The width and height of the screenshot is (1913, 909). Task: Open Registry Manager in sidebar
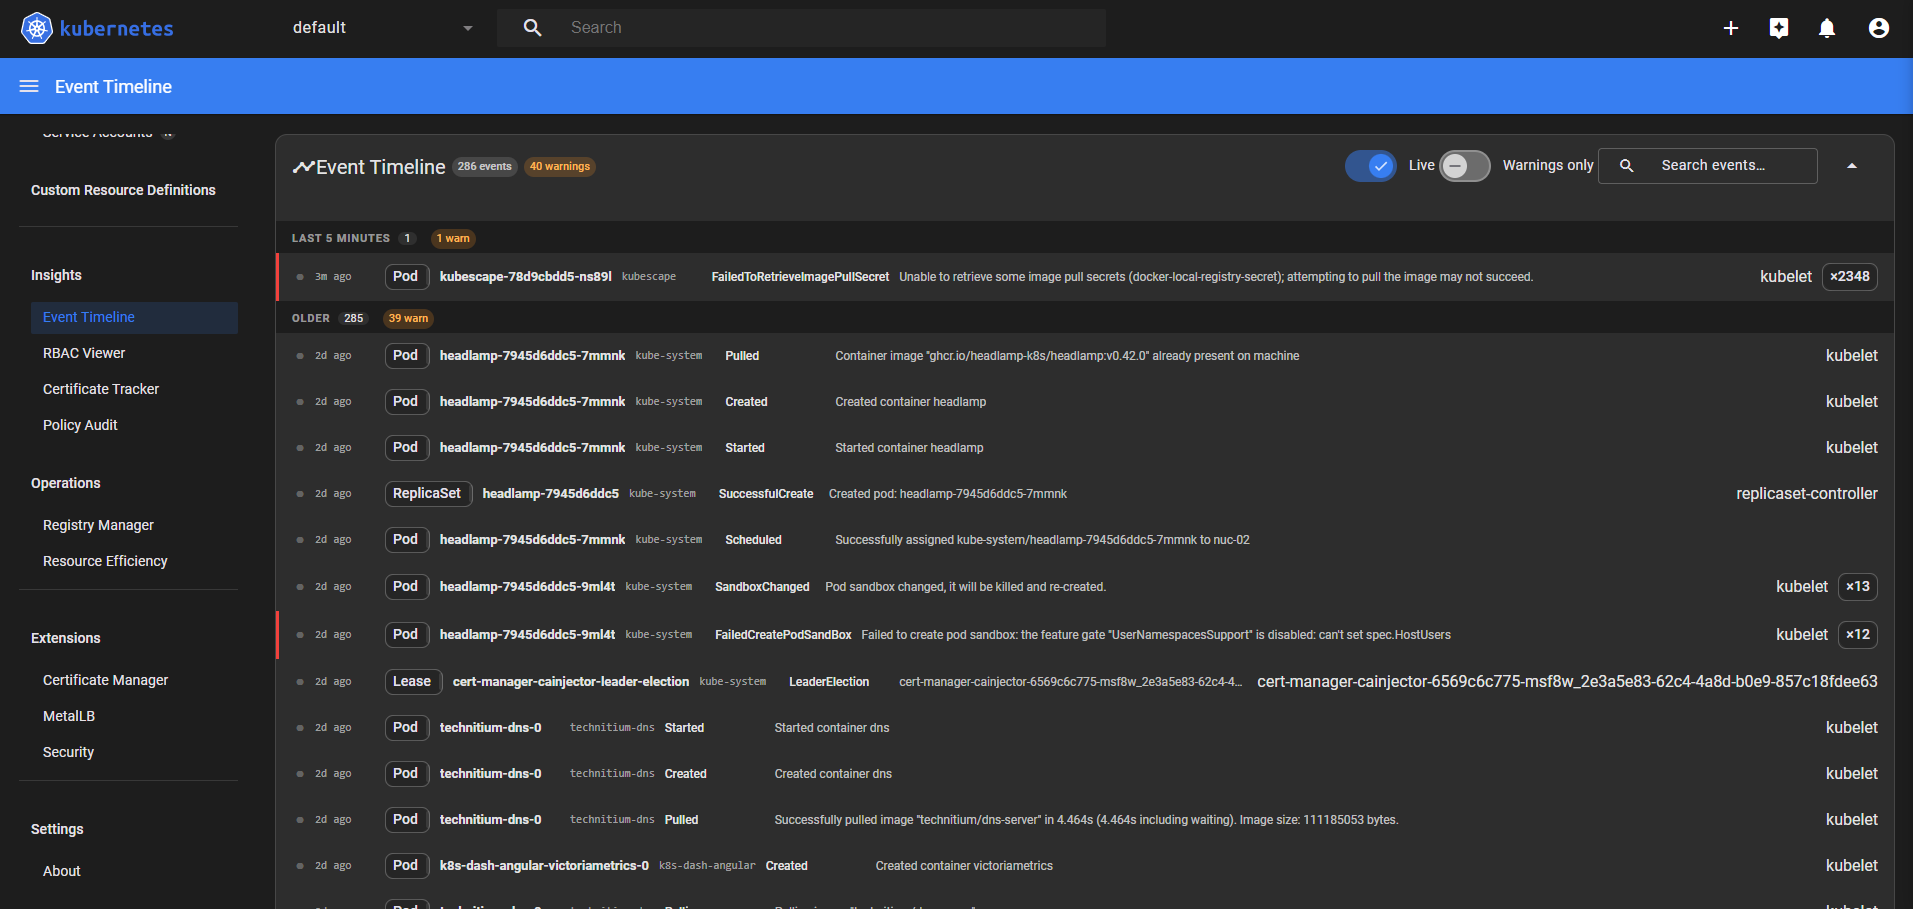click(x=98, y=525)
